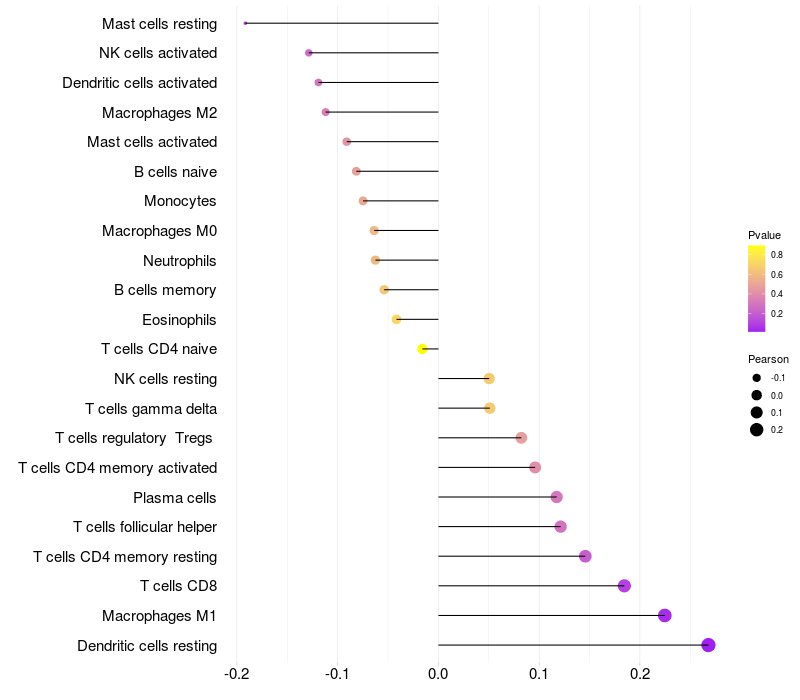Select the T cells CD8 data point

(624, 586)
